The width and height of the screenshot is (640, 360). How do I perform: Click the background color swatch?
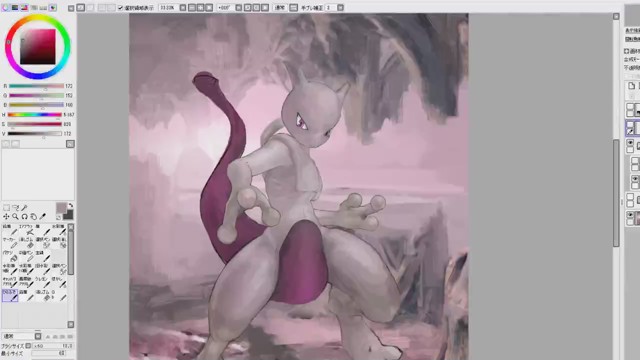click(x=69, y=215)
